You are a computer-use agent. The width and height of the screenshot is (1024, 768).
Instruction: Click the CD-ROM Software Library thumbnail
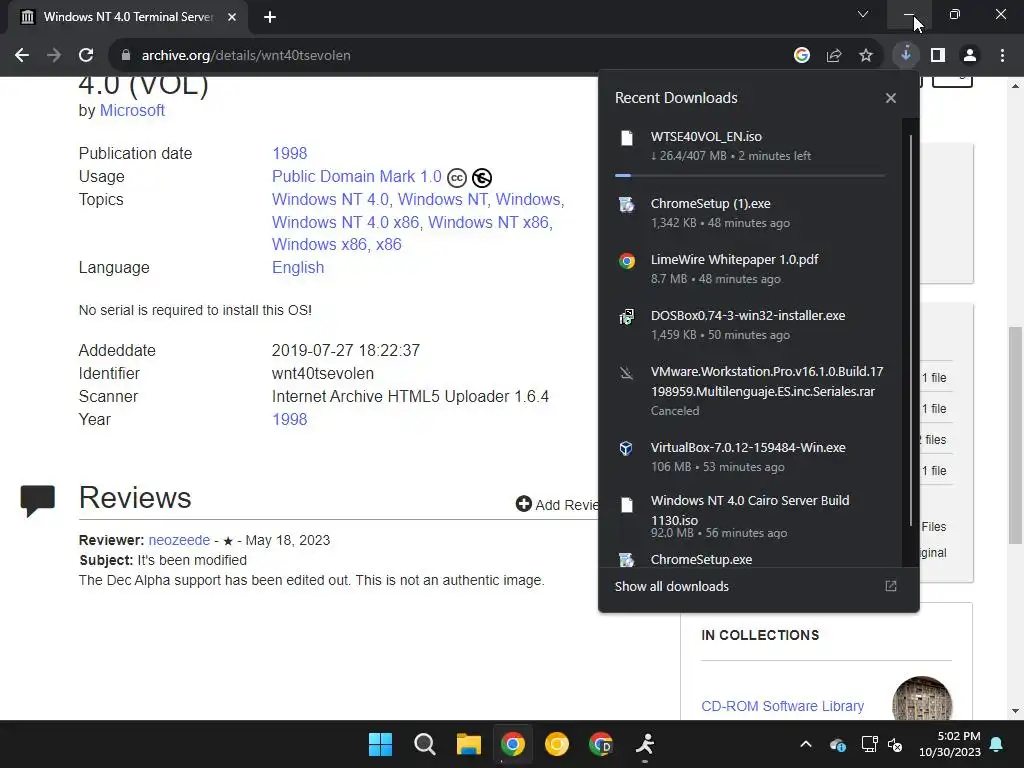tap(922, 699)
